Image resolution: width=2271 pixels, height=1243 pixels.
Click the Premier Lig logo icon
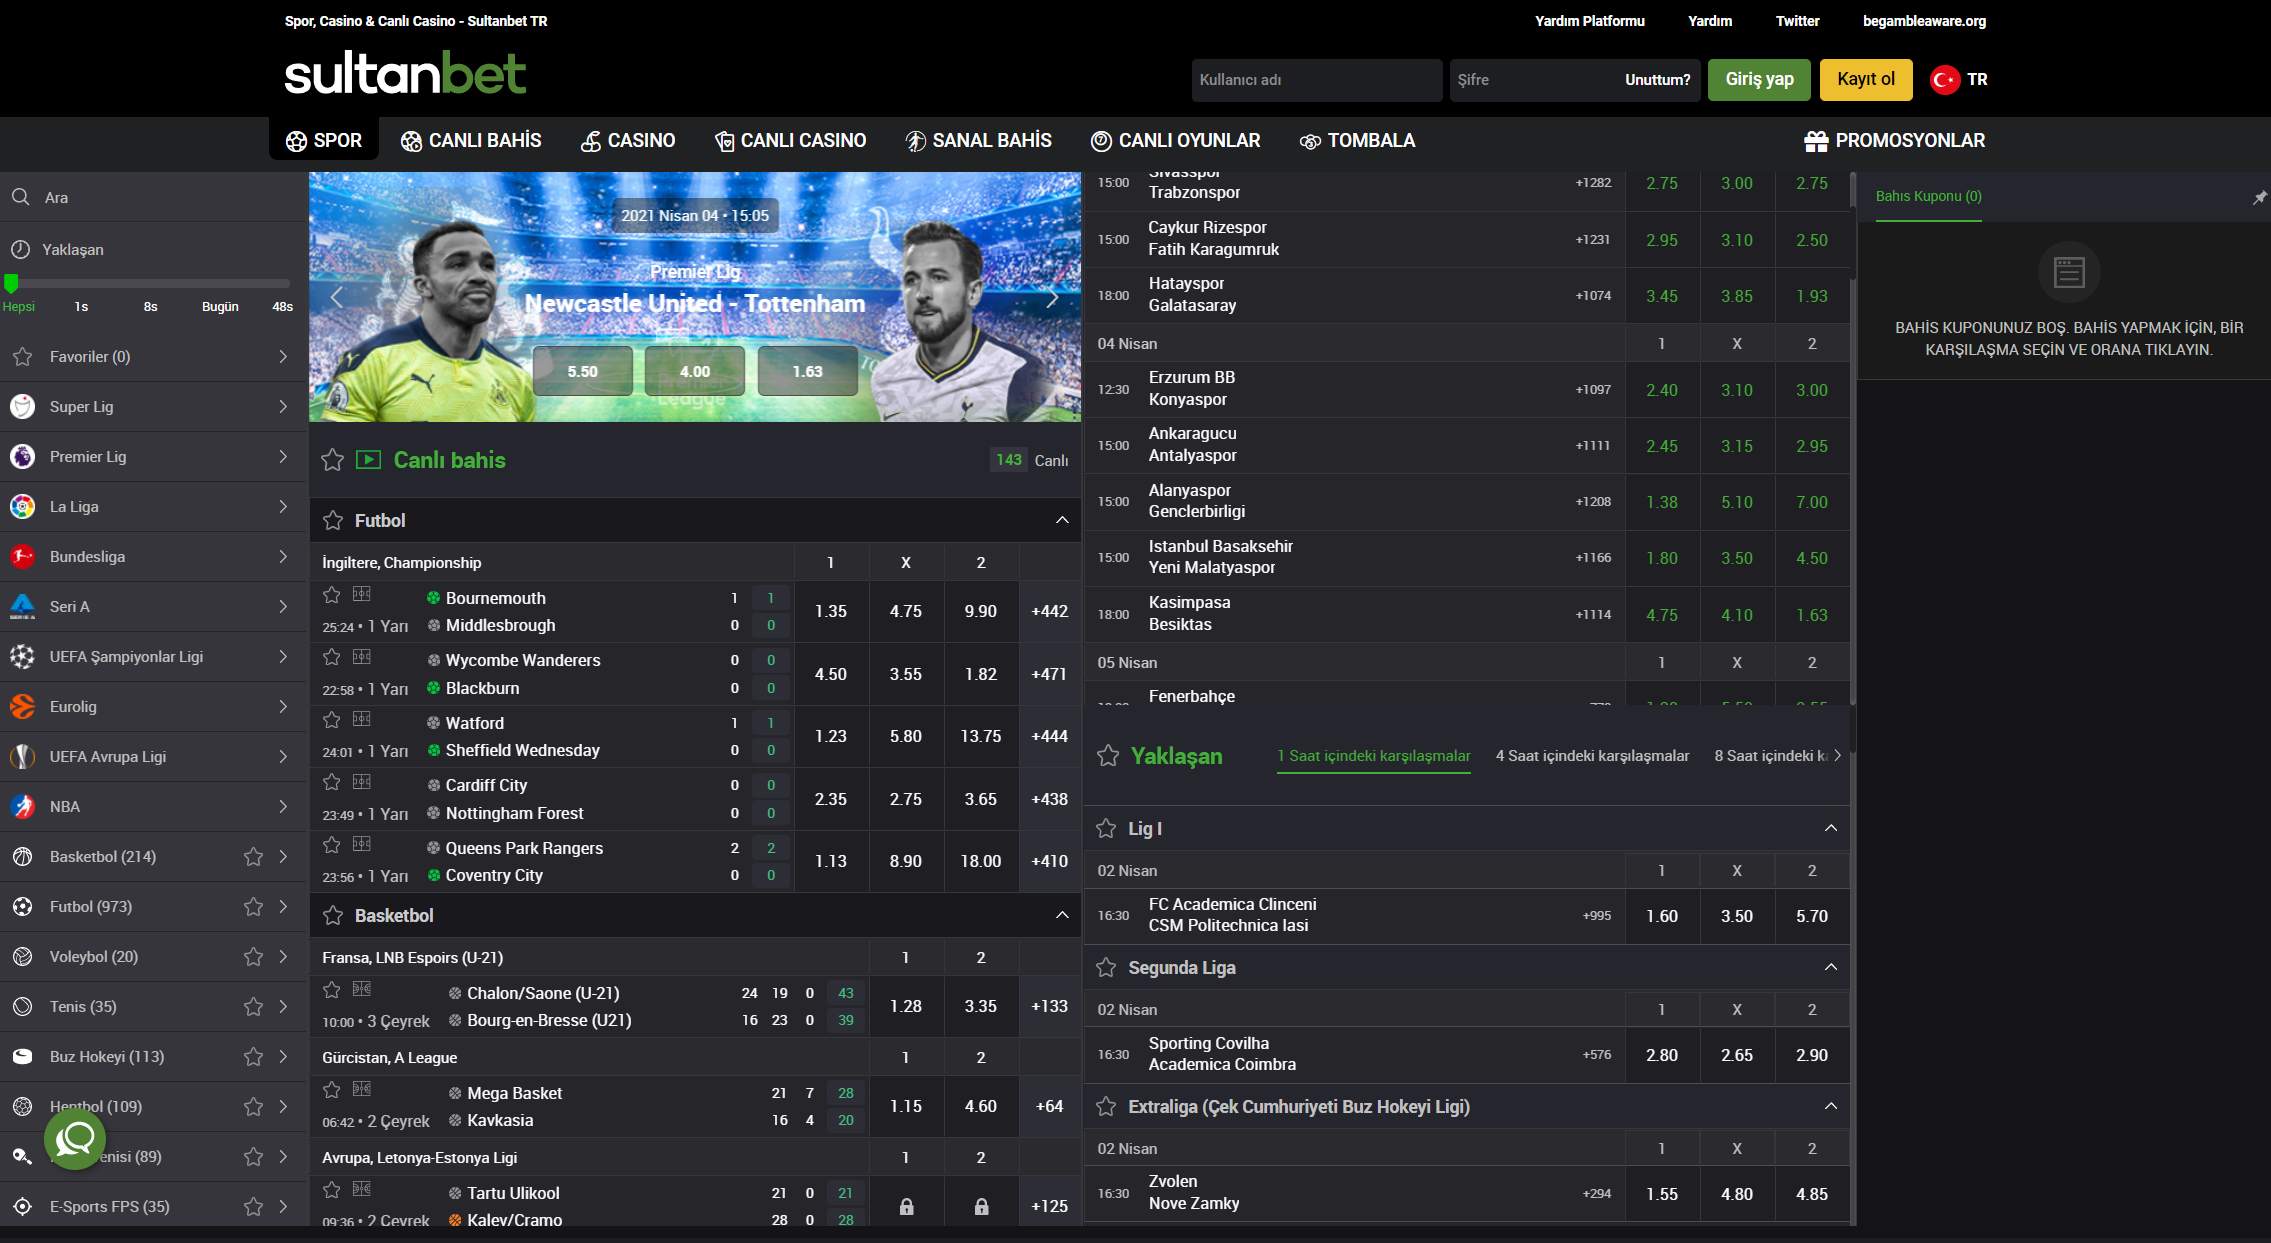pyautogui.click(x=22, y=456)
